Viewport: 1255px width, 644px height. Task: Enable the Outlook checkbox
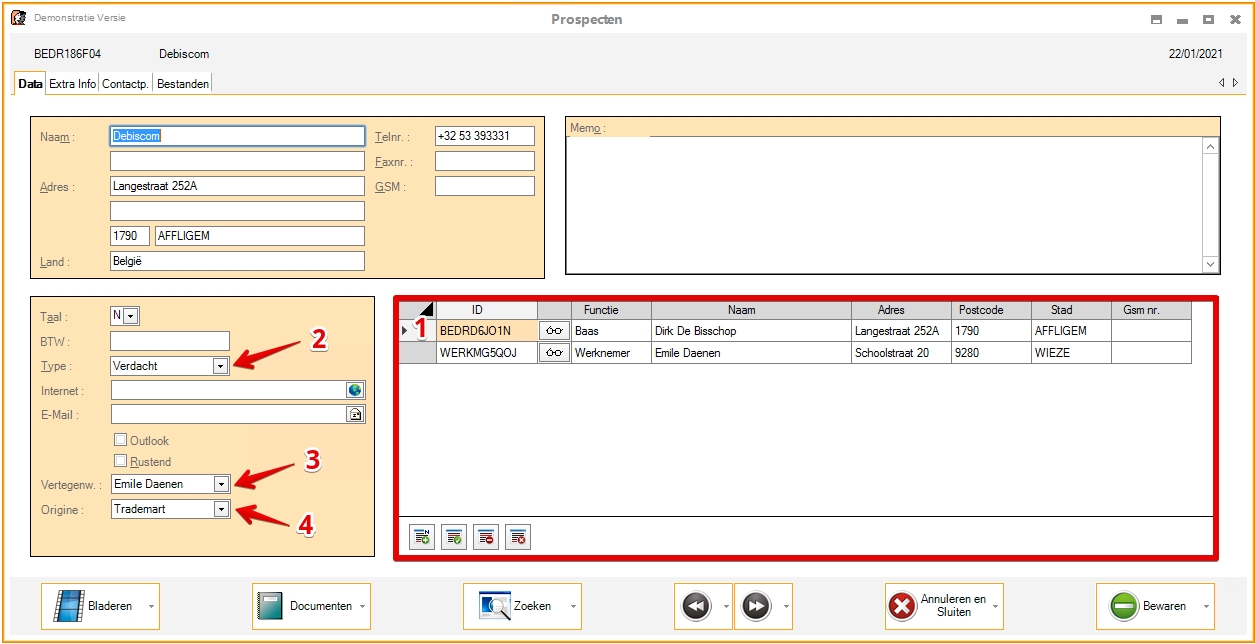click(x=121, y=440)
